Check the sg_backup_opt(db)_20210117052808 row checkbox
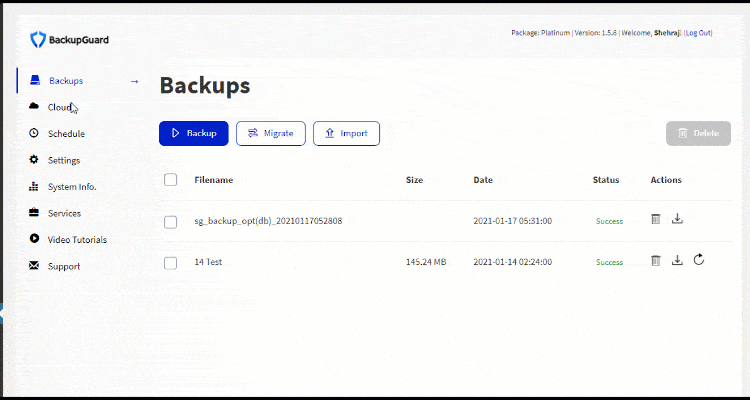The image size is (750, 400). 170,222
